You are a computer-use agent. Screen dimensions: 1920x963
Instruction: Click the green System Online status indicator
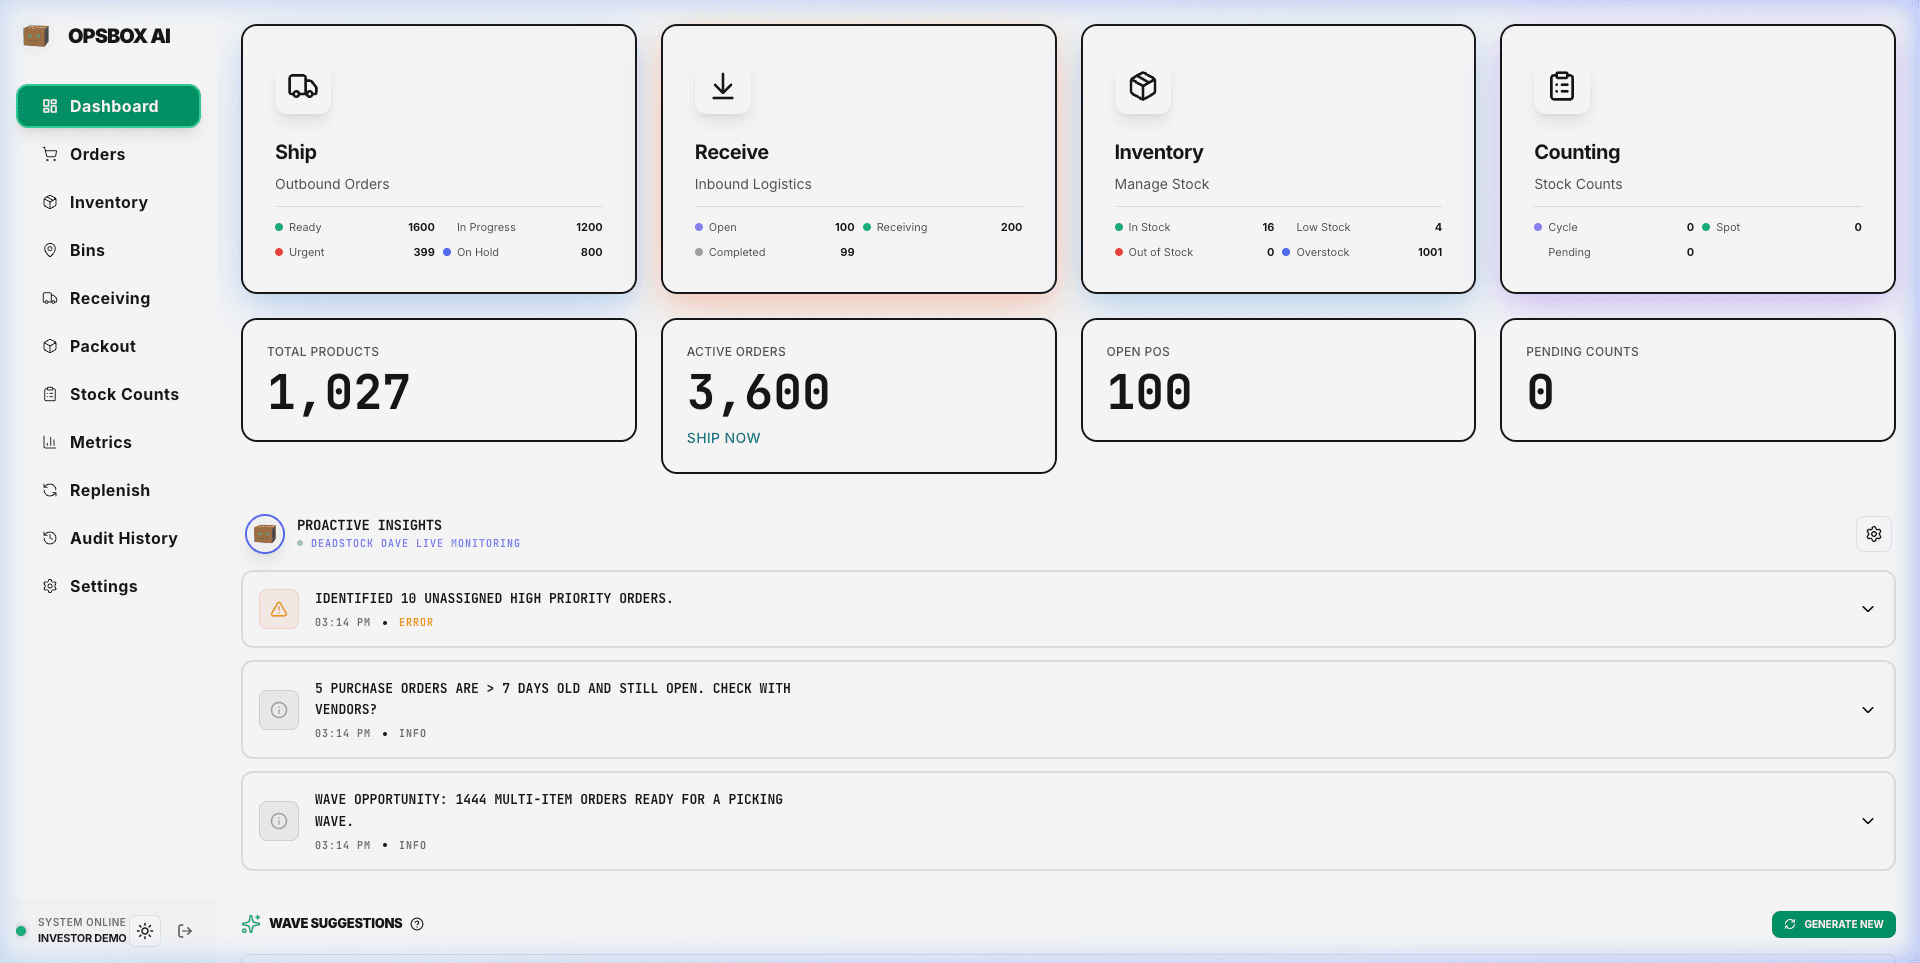pos(21,930)
